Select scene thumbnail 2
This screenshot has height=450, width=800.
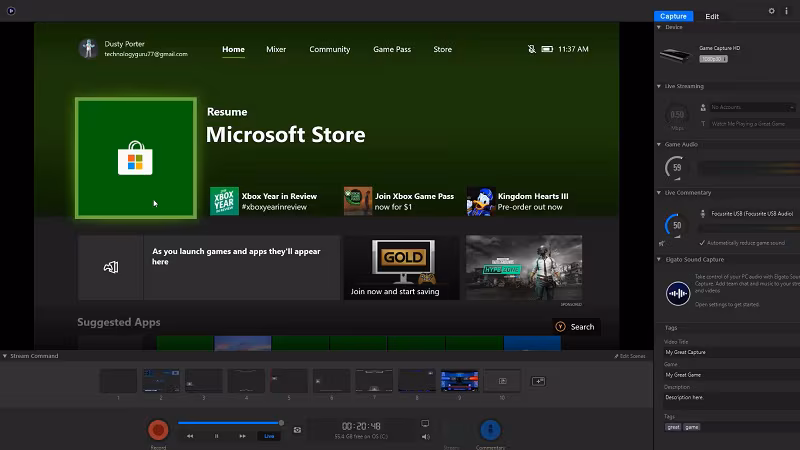coord(161,381)
